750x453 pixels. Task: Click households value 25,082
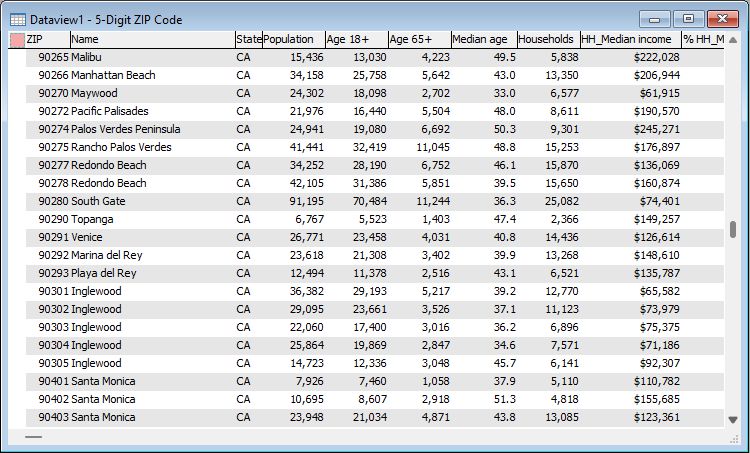pos(562,201)
